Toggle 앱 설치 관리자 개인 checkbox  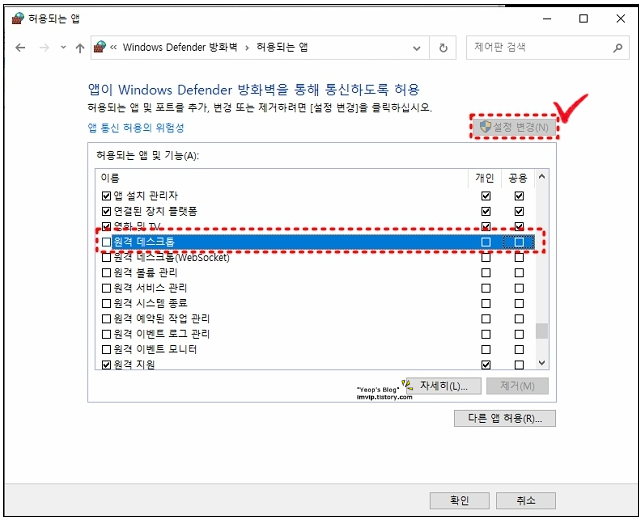pyautogui.click(x=486, y=196)
